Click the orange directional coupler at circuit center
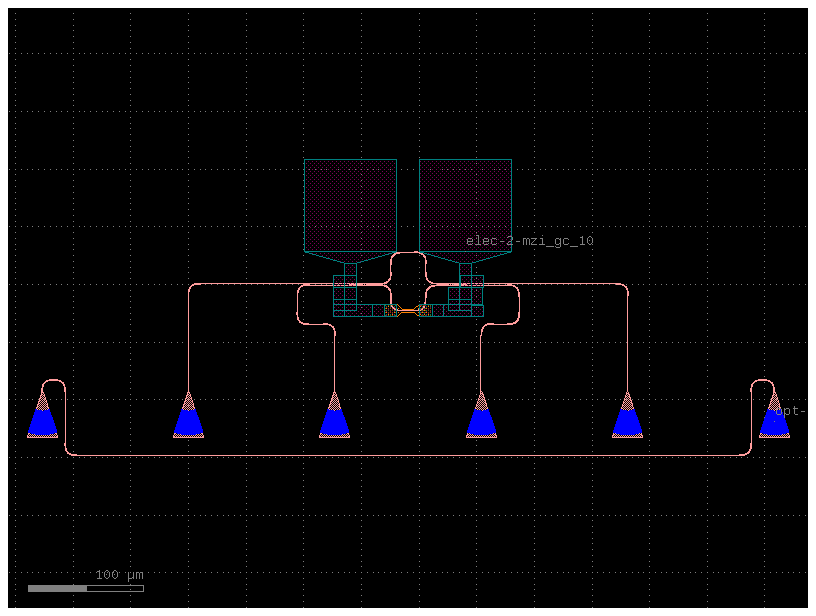The height and width of the screenshot is (616, 816). point(409,310)
